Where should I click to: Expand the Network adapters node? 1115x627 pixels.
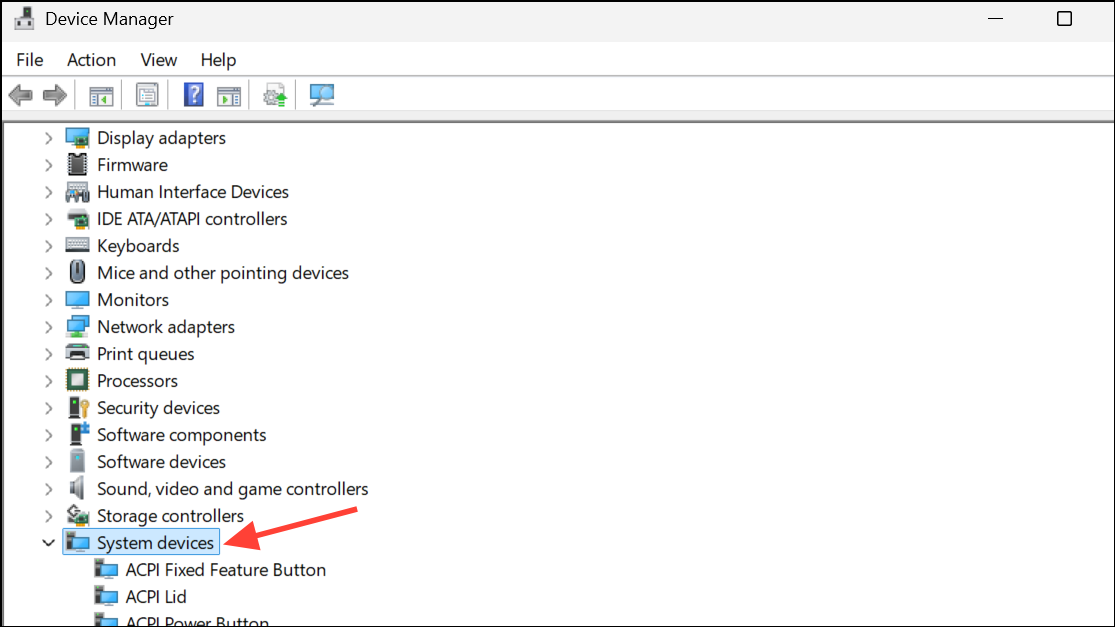(x=48, y=327)
